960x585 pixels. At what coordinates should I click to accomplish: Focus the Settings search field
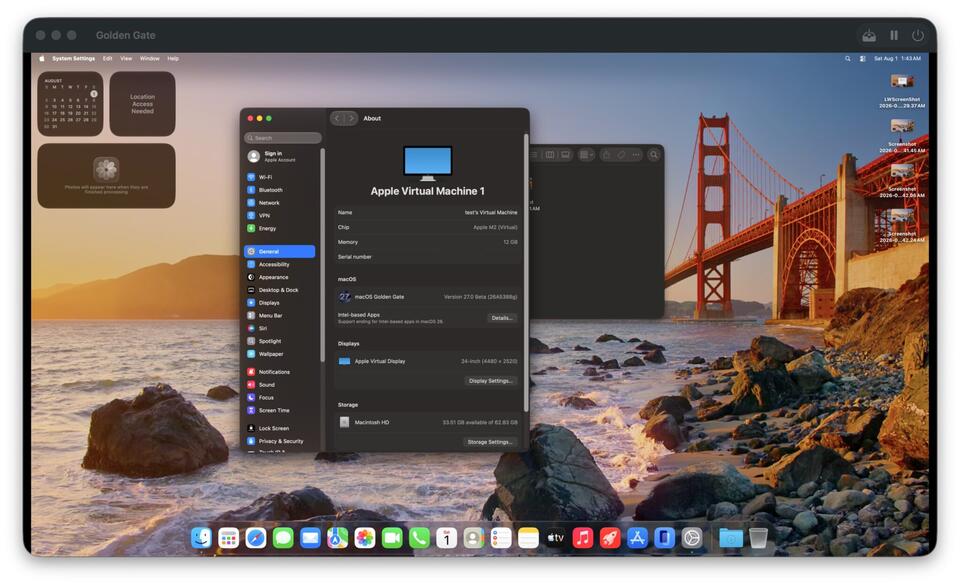pos(283,138)
